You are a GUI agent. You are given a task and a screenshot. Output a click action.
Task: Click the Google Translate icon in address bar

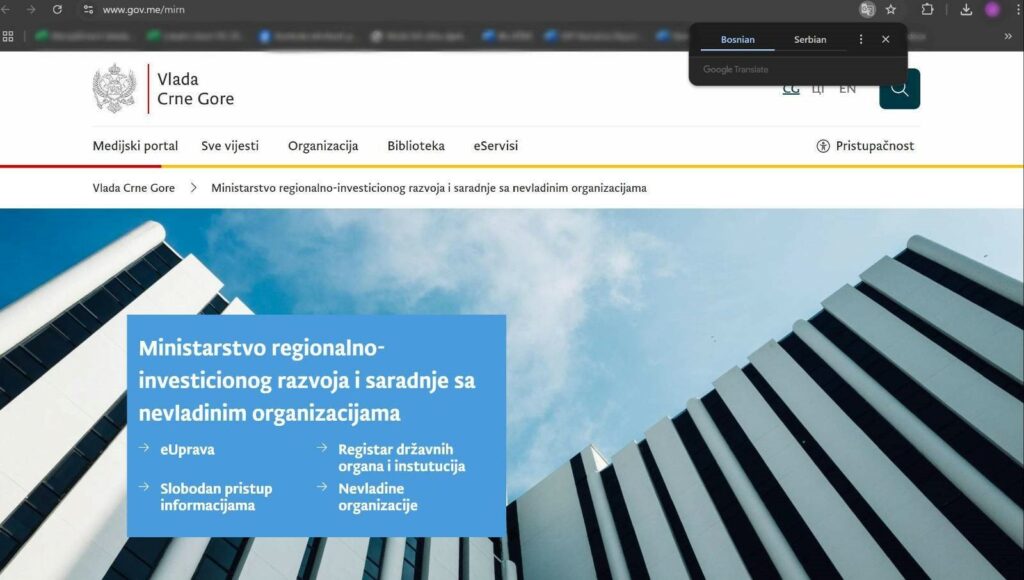point(867,9)
